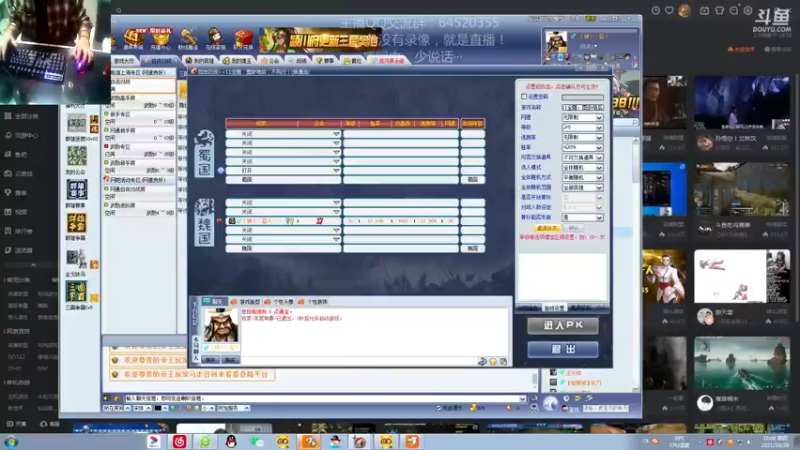800x450 pixels.
Task: Open the 可否交换道具 dropdown
Action: [x=582, y=158]
